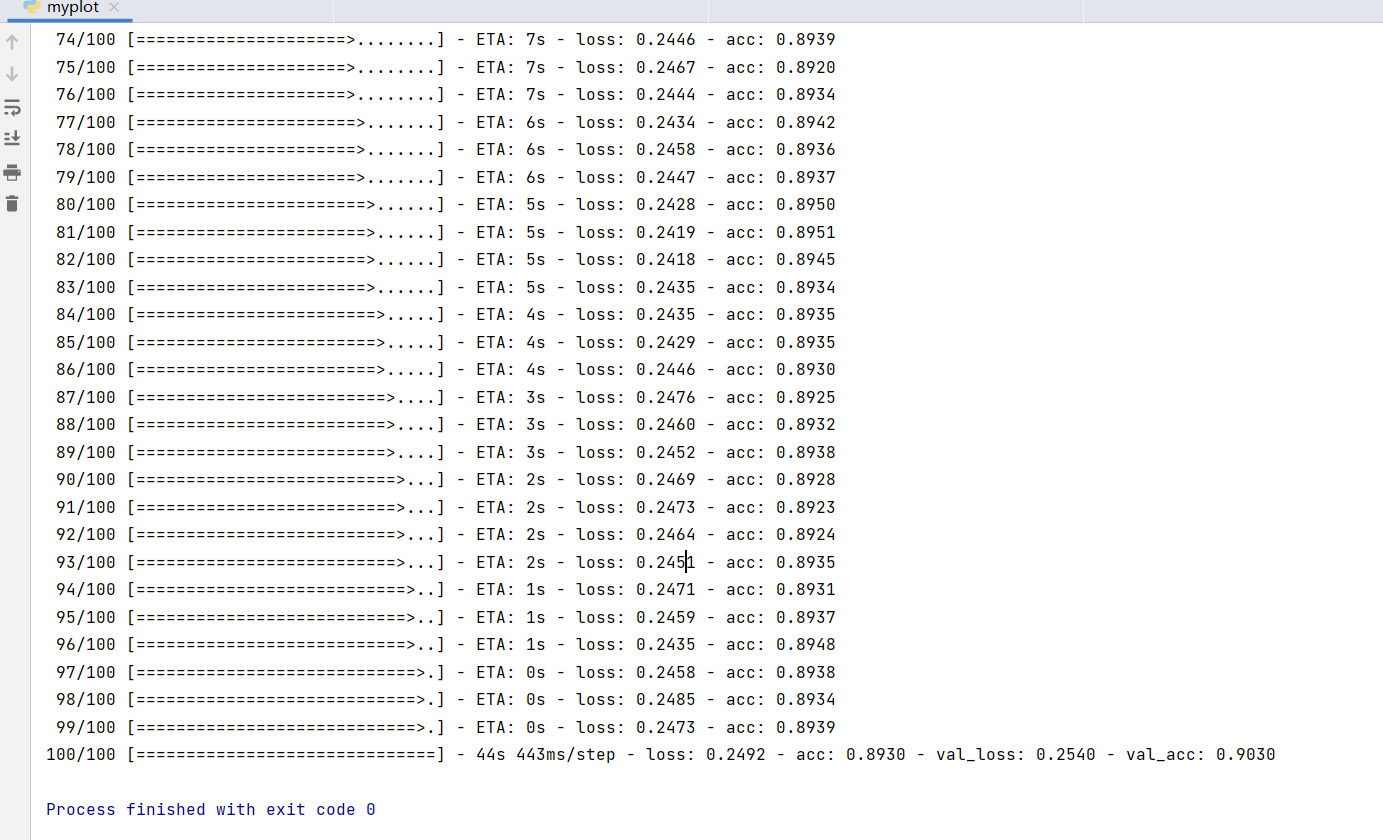The width and height of the screenshot is (1383, 840).
Task: Click the full progress bar on 100/100 line
Action: point(286,755)
